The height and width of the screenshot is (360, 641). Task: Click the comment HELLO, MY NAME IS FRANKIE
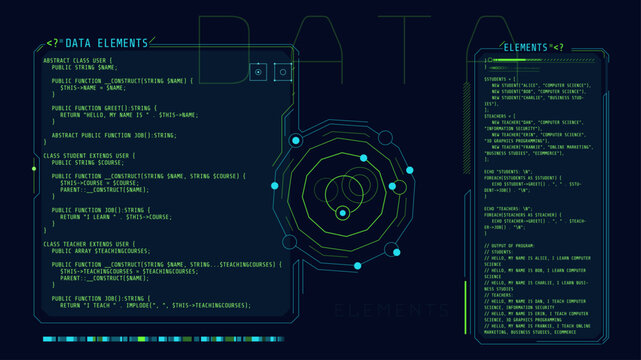pos(537,329)
